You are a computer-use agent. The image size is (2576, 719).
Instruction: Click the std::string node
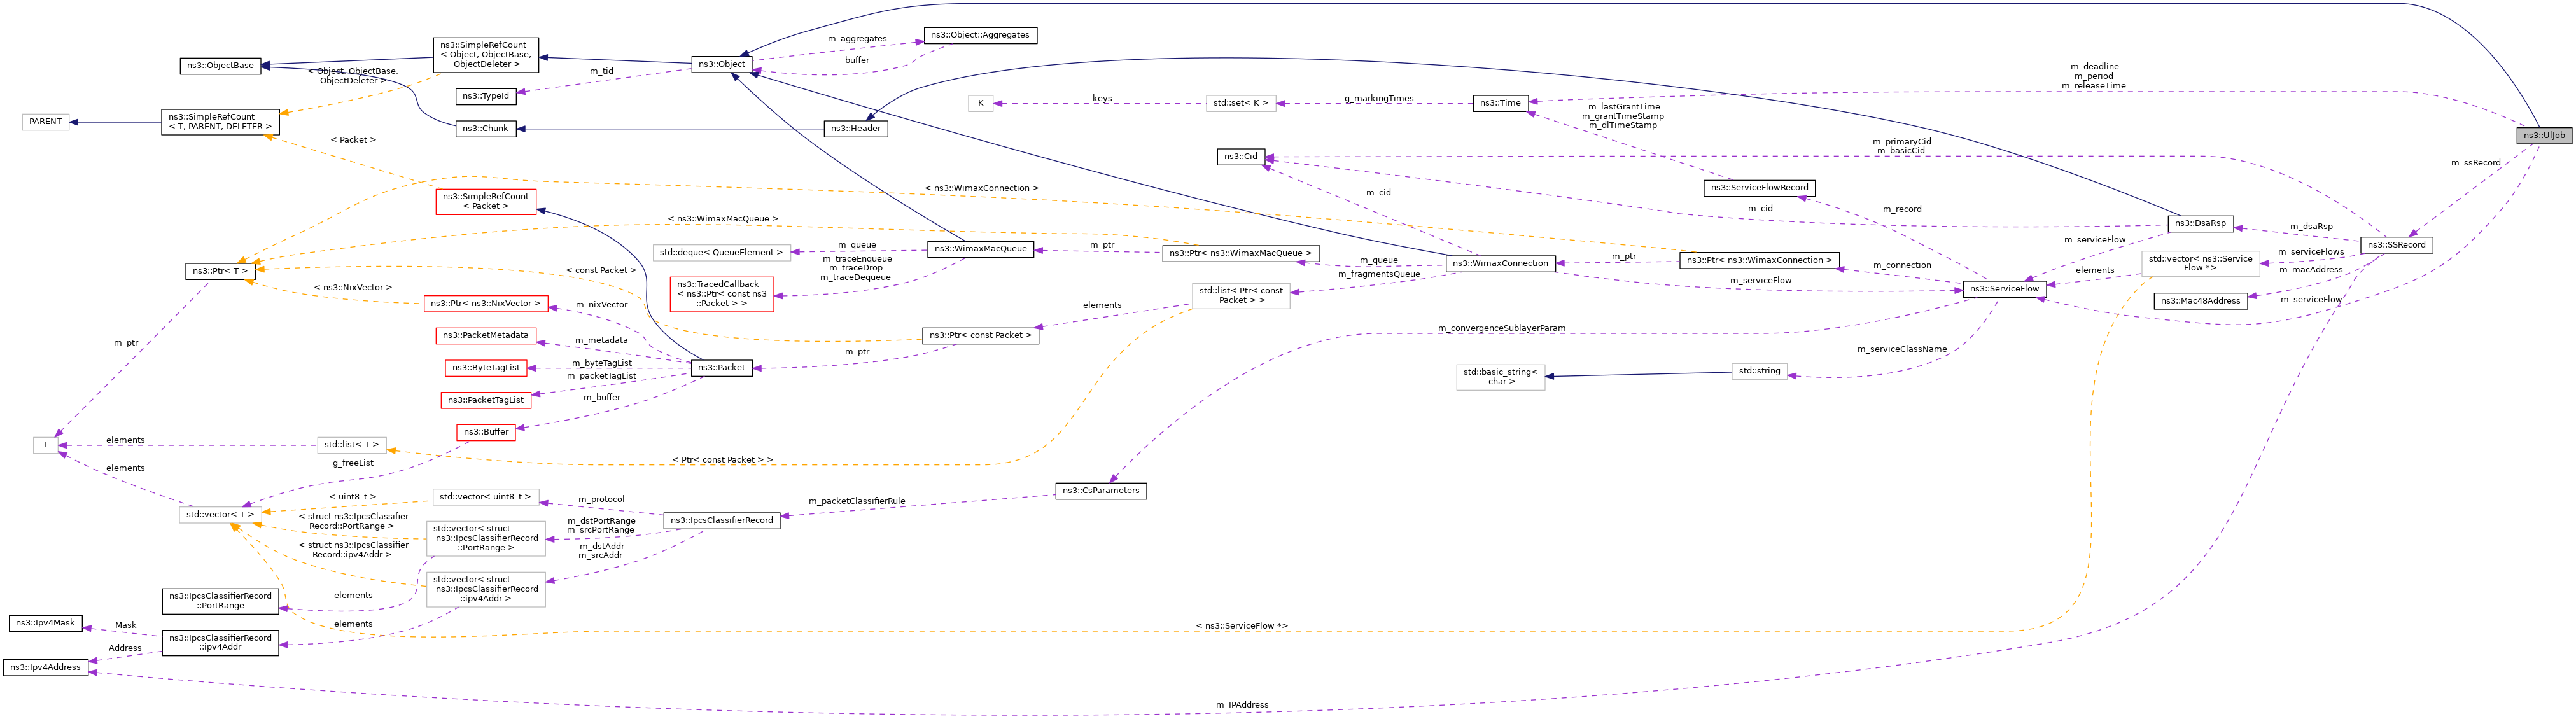(x=1759, y=371)
